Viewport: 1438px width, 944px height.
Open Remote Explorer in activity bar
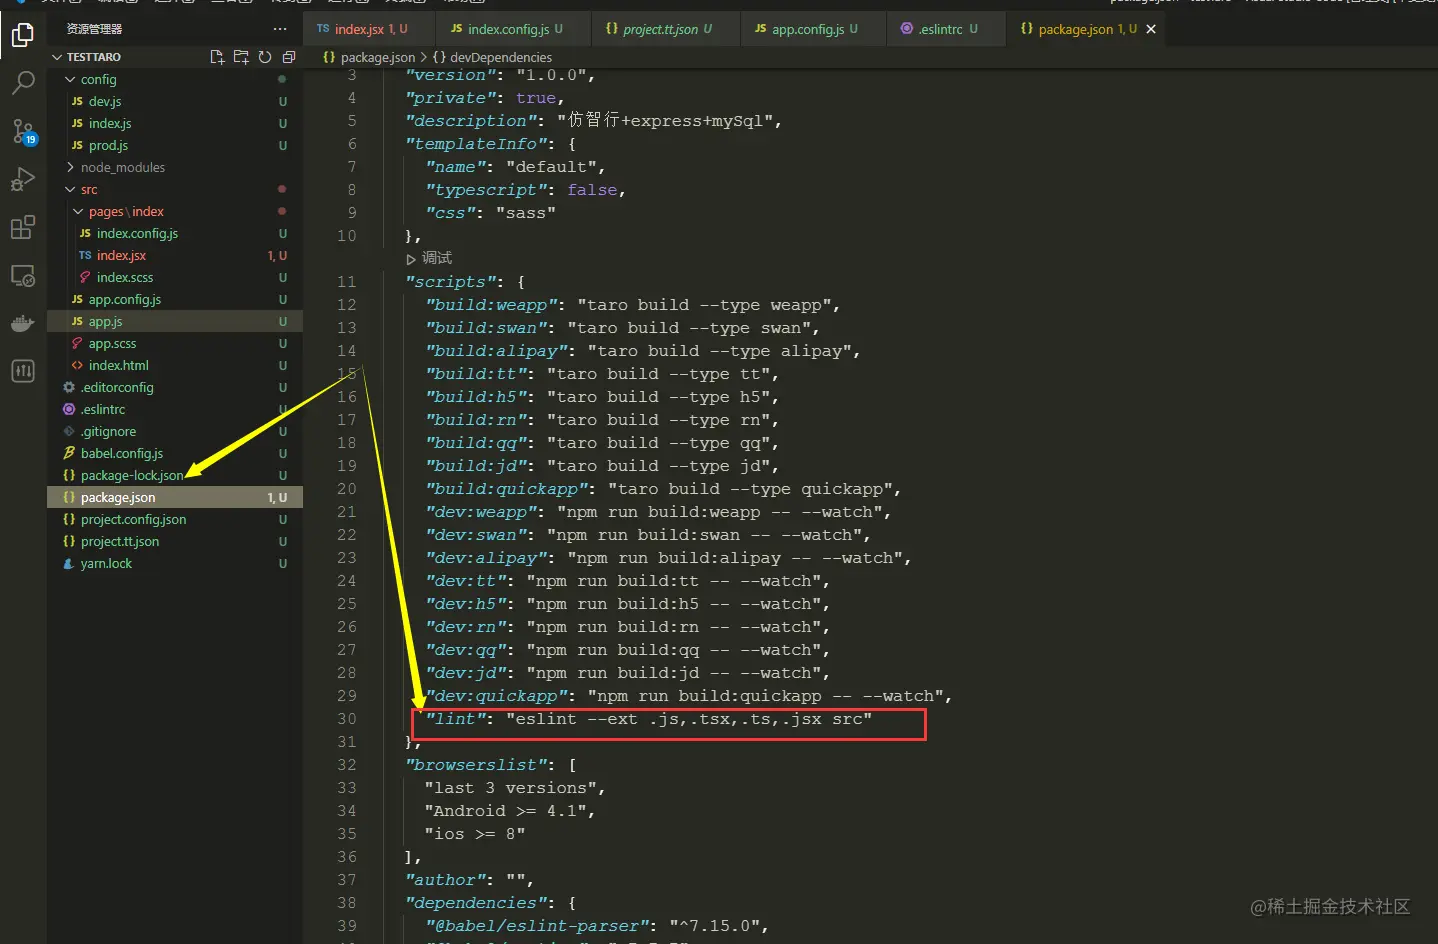click(22, 276)
